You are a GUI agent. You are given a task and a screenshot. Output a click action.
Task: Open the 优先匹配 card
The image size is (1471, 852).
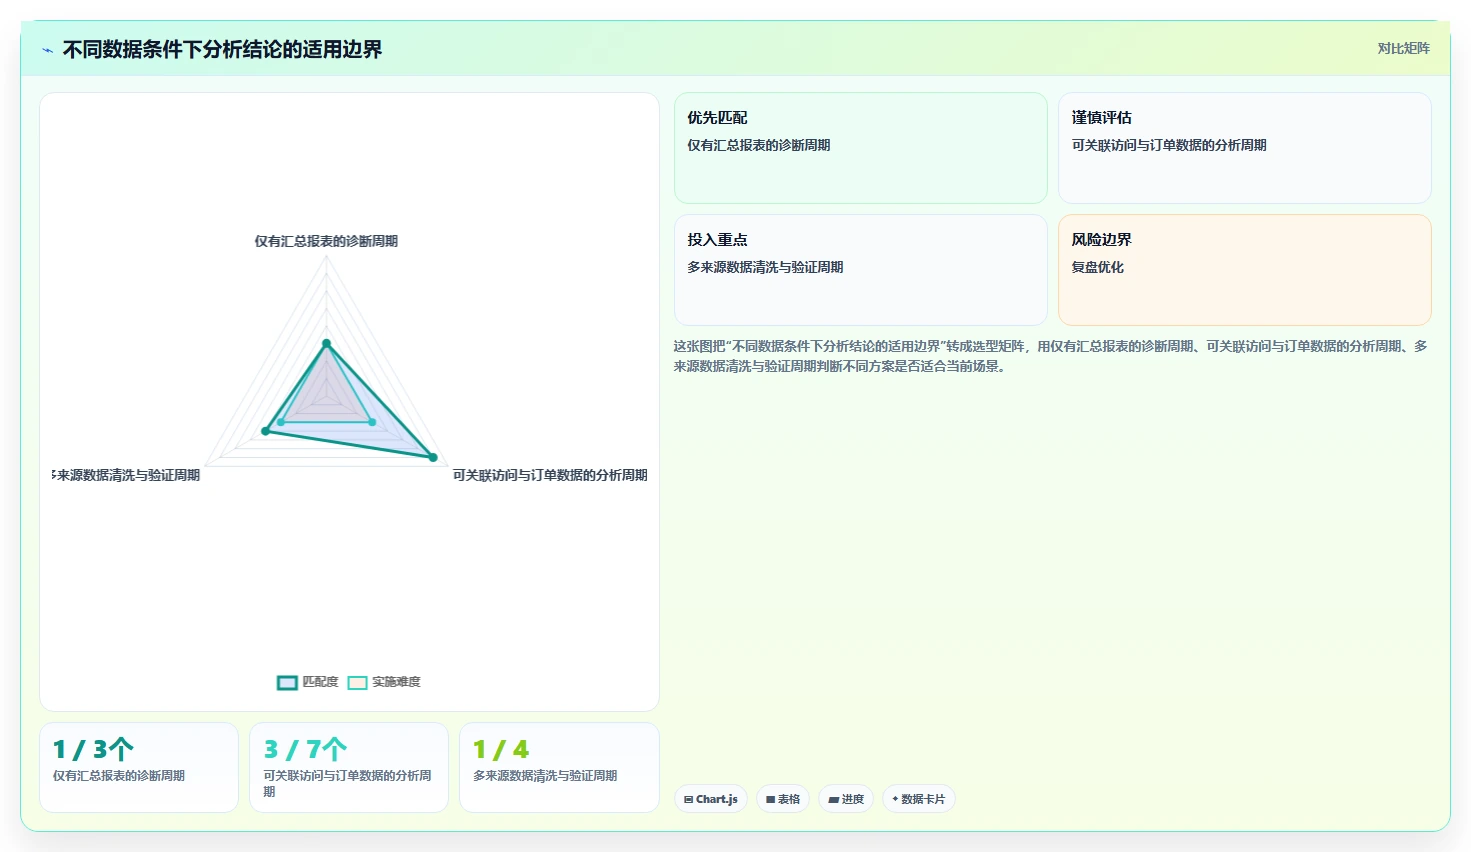[861, 148]
